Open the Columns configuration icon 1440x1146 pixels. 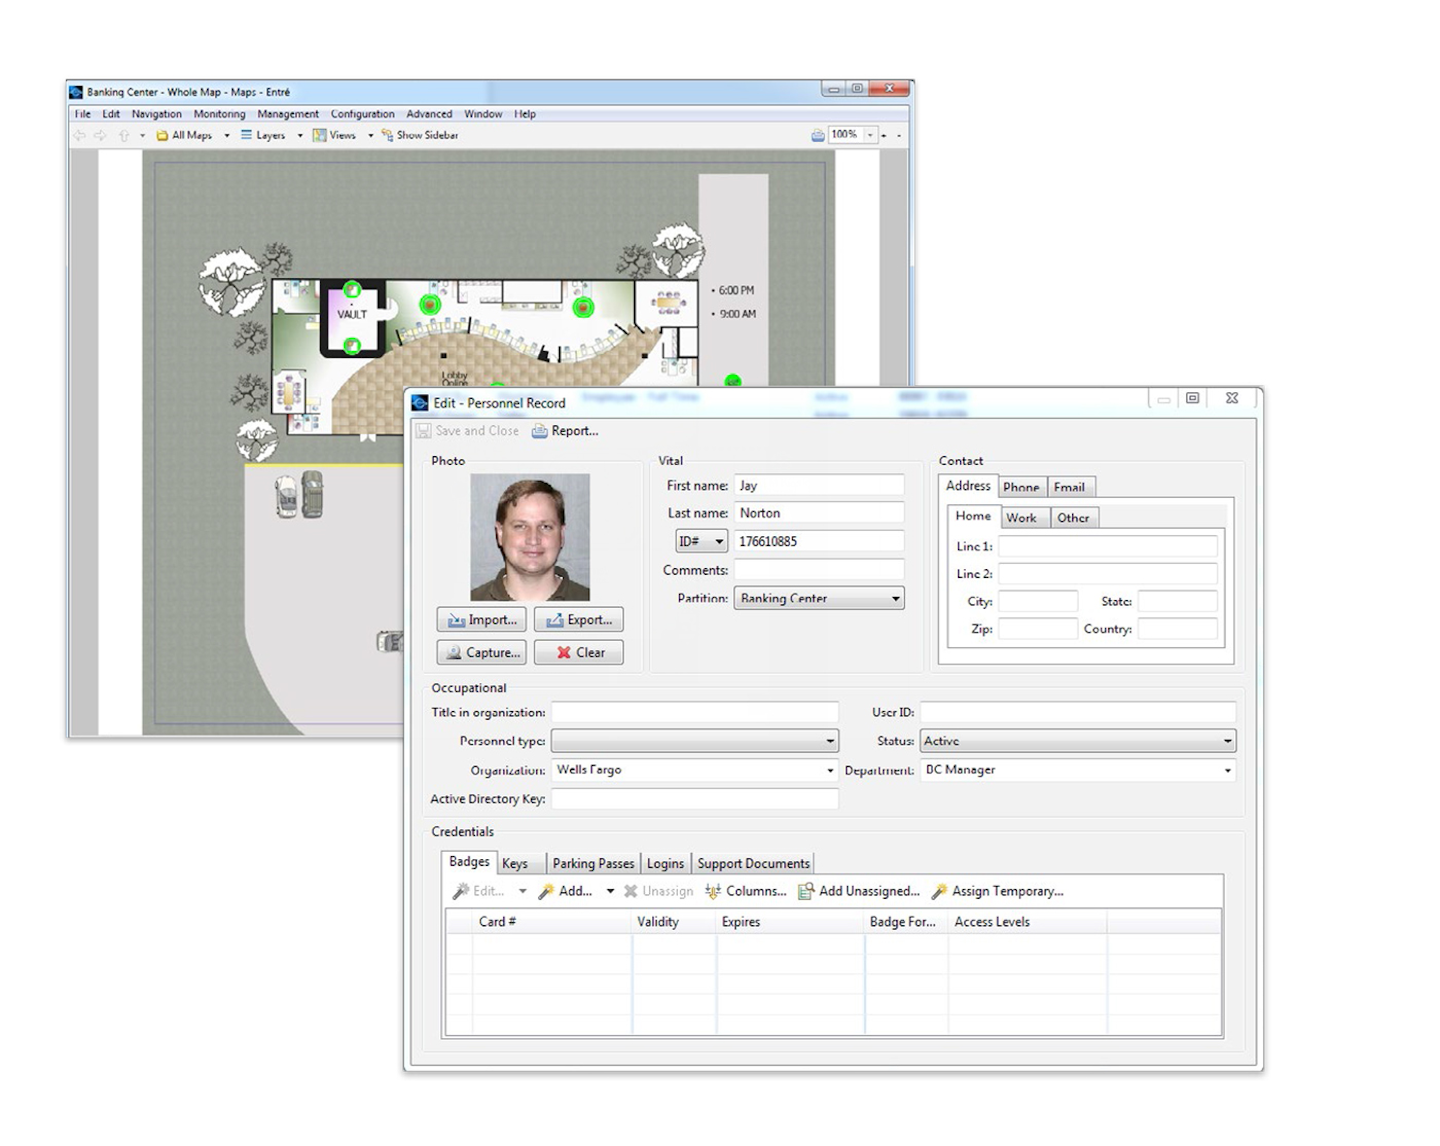coord(714,891)
